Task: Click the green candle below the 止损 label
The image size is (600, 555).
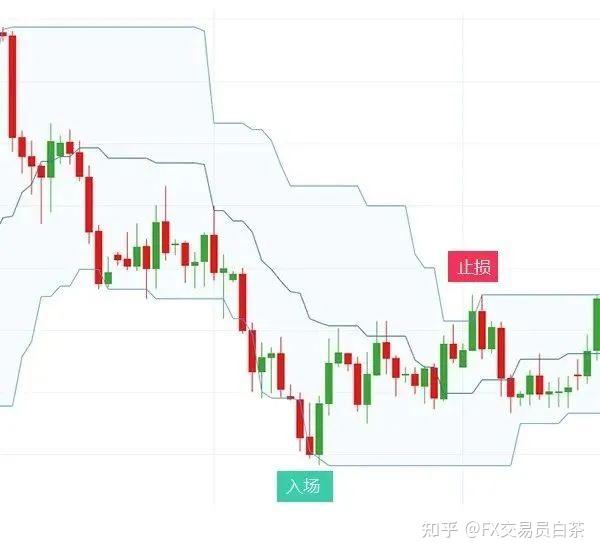Action: 473,331
